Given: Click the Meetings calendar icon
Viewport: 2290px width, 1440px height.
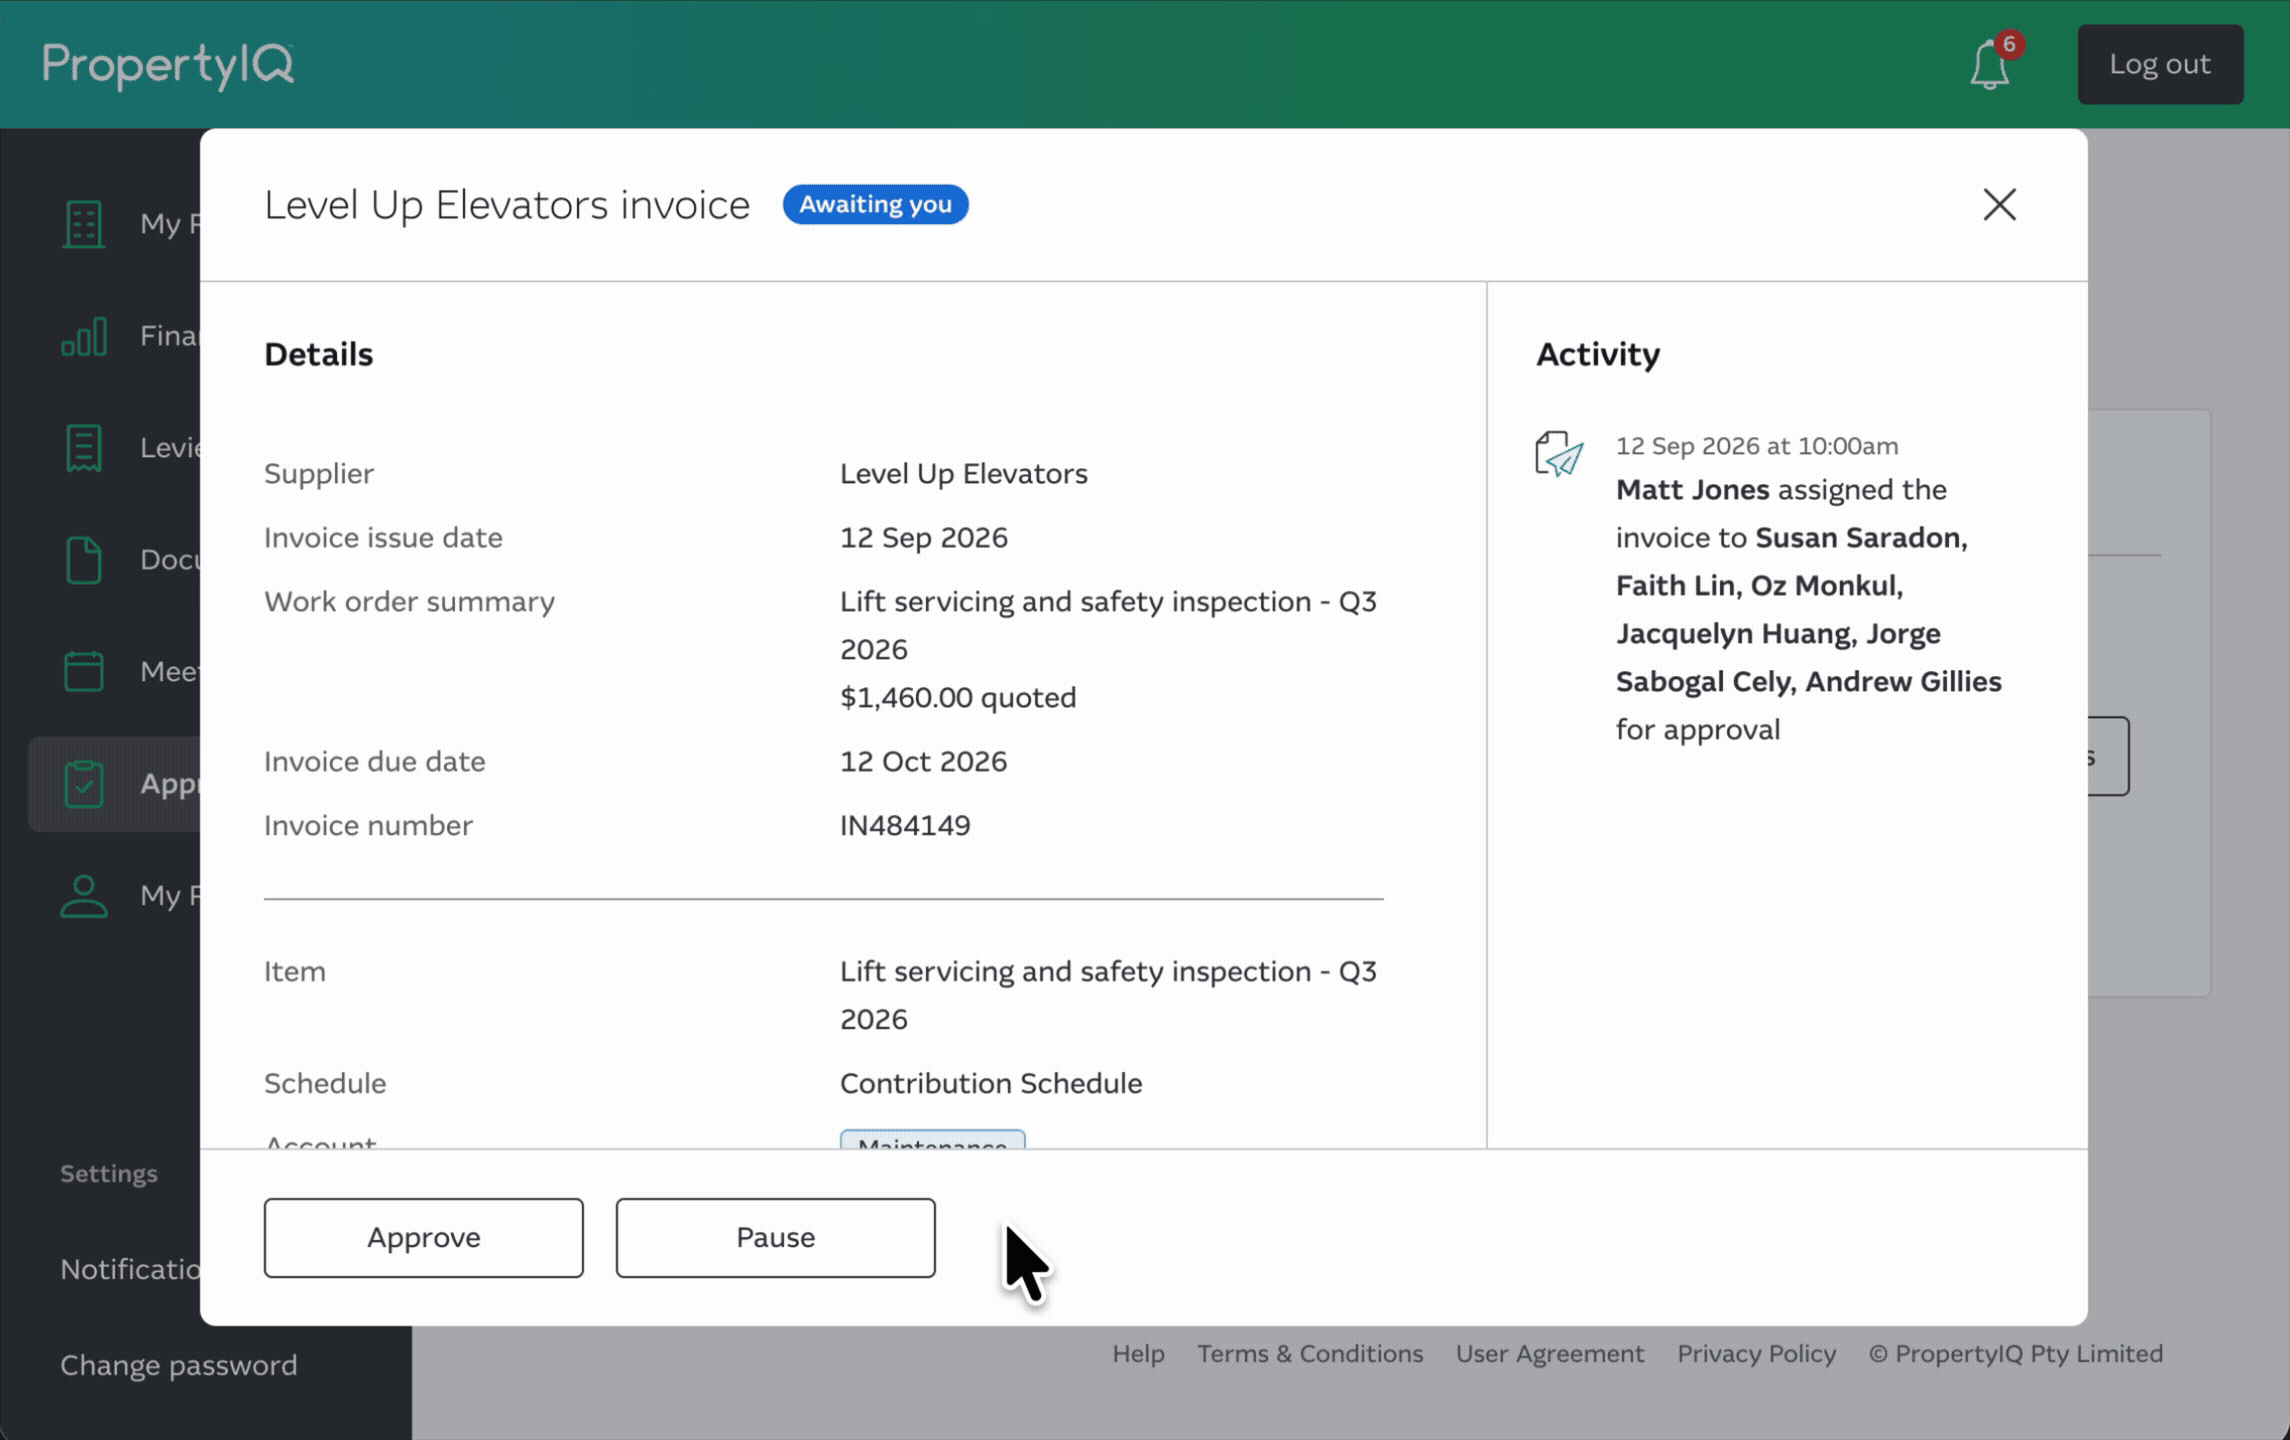Looking at the screenshot, I should pos(84,671).
